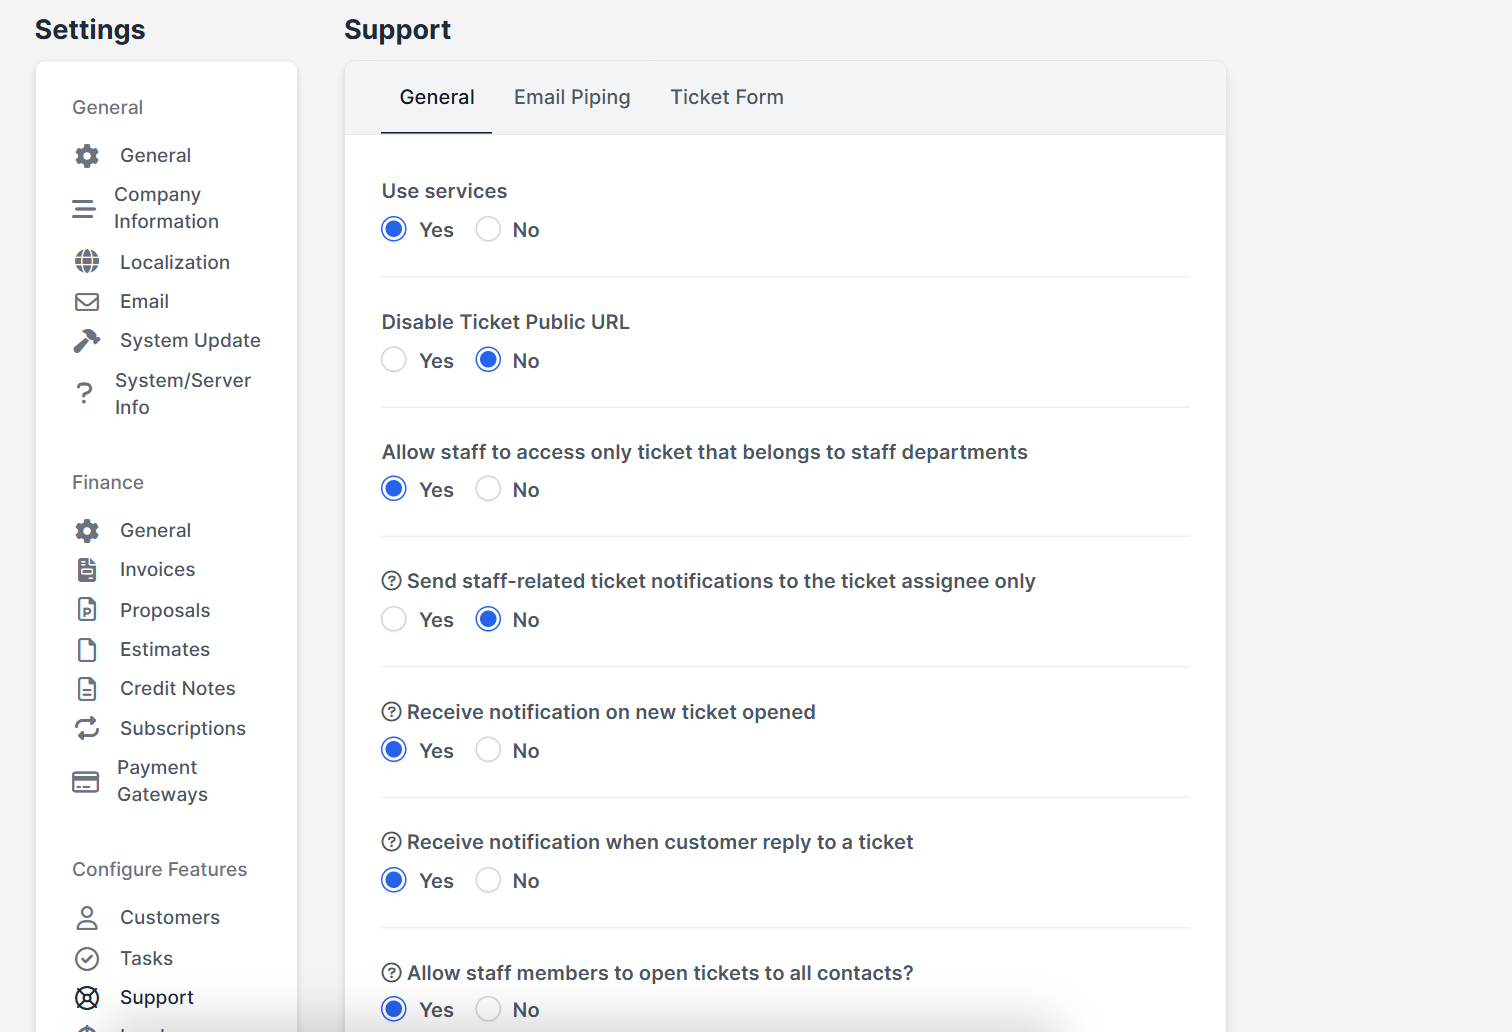Screen dimensions: 1512x1032
Task: Select Yes for notifications to ticket assignee only
Action: (x=394, y=619)
